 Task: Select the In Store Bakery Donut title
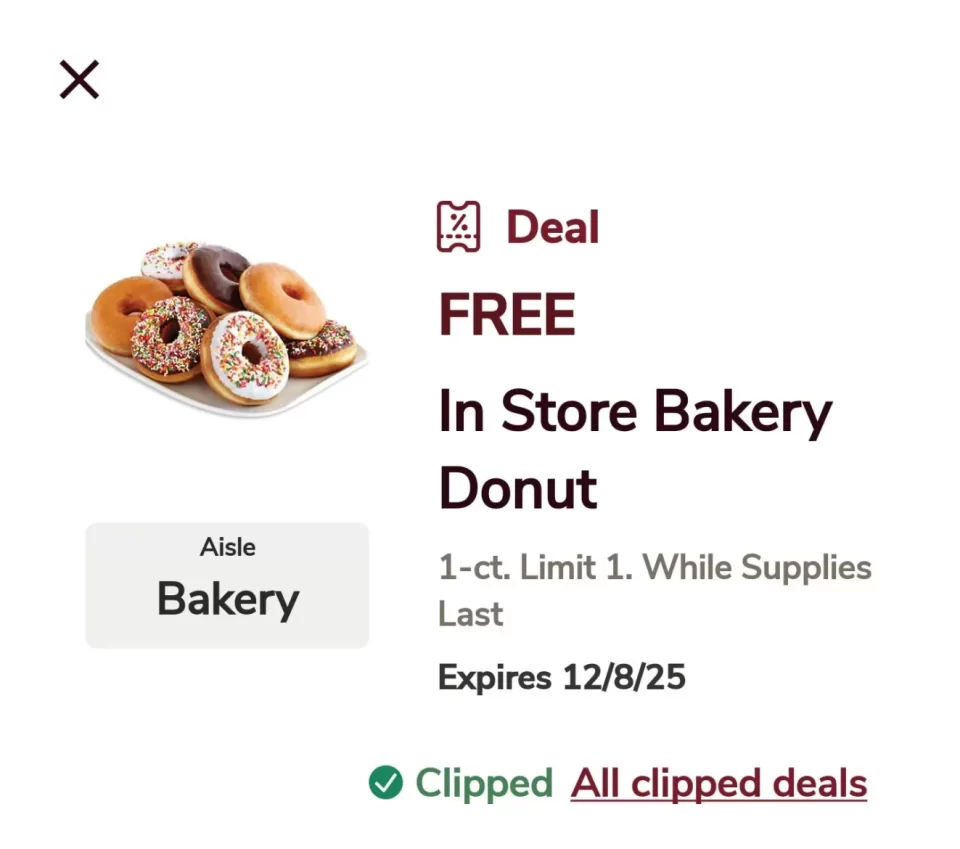(x=635, y=450)
